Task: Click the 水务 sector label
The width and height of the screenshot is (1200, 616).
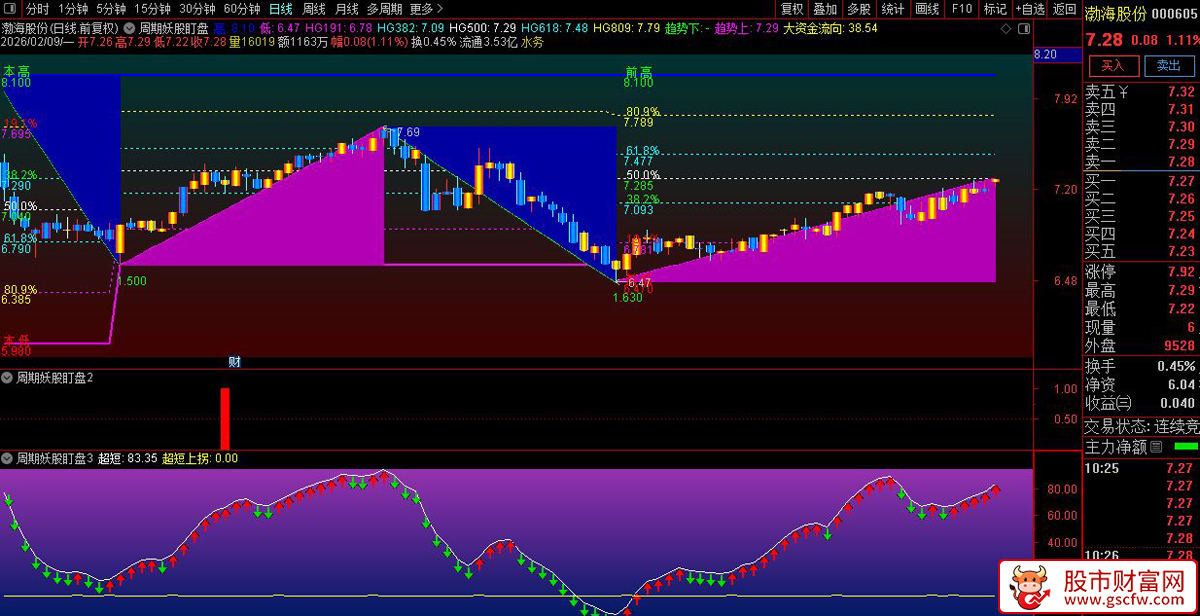Action: (x=532, y=42)
